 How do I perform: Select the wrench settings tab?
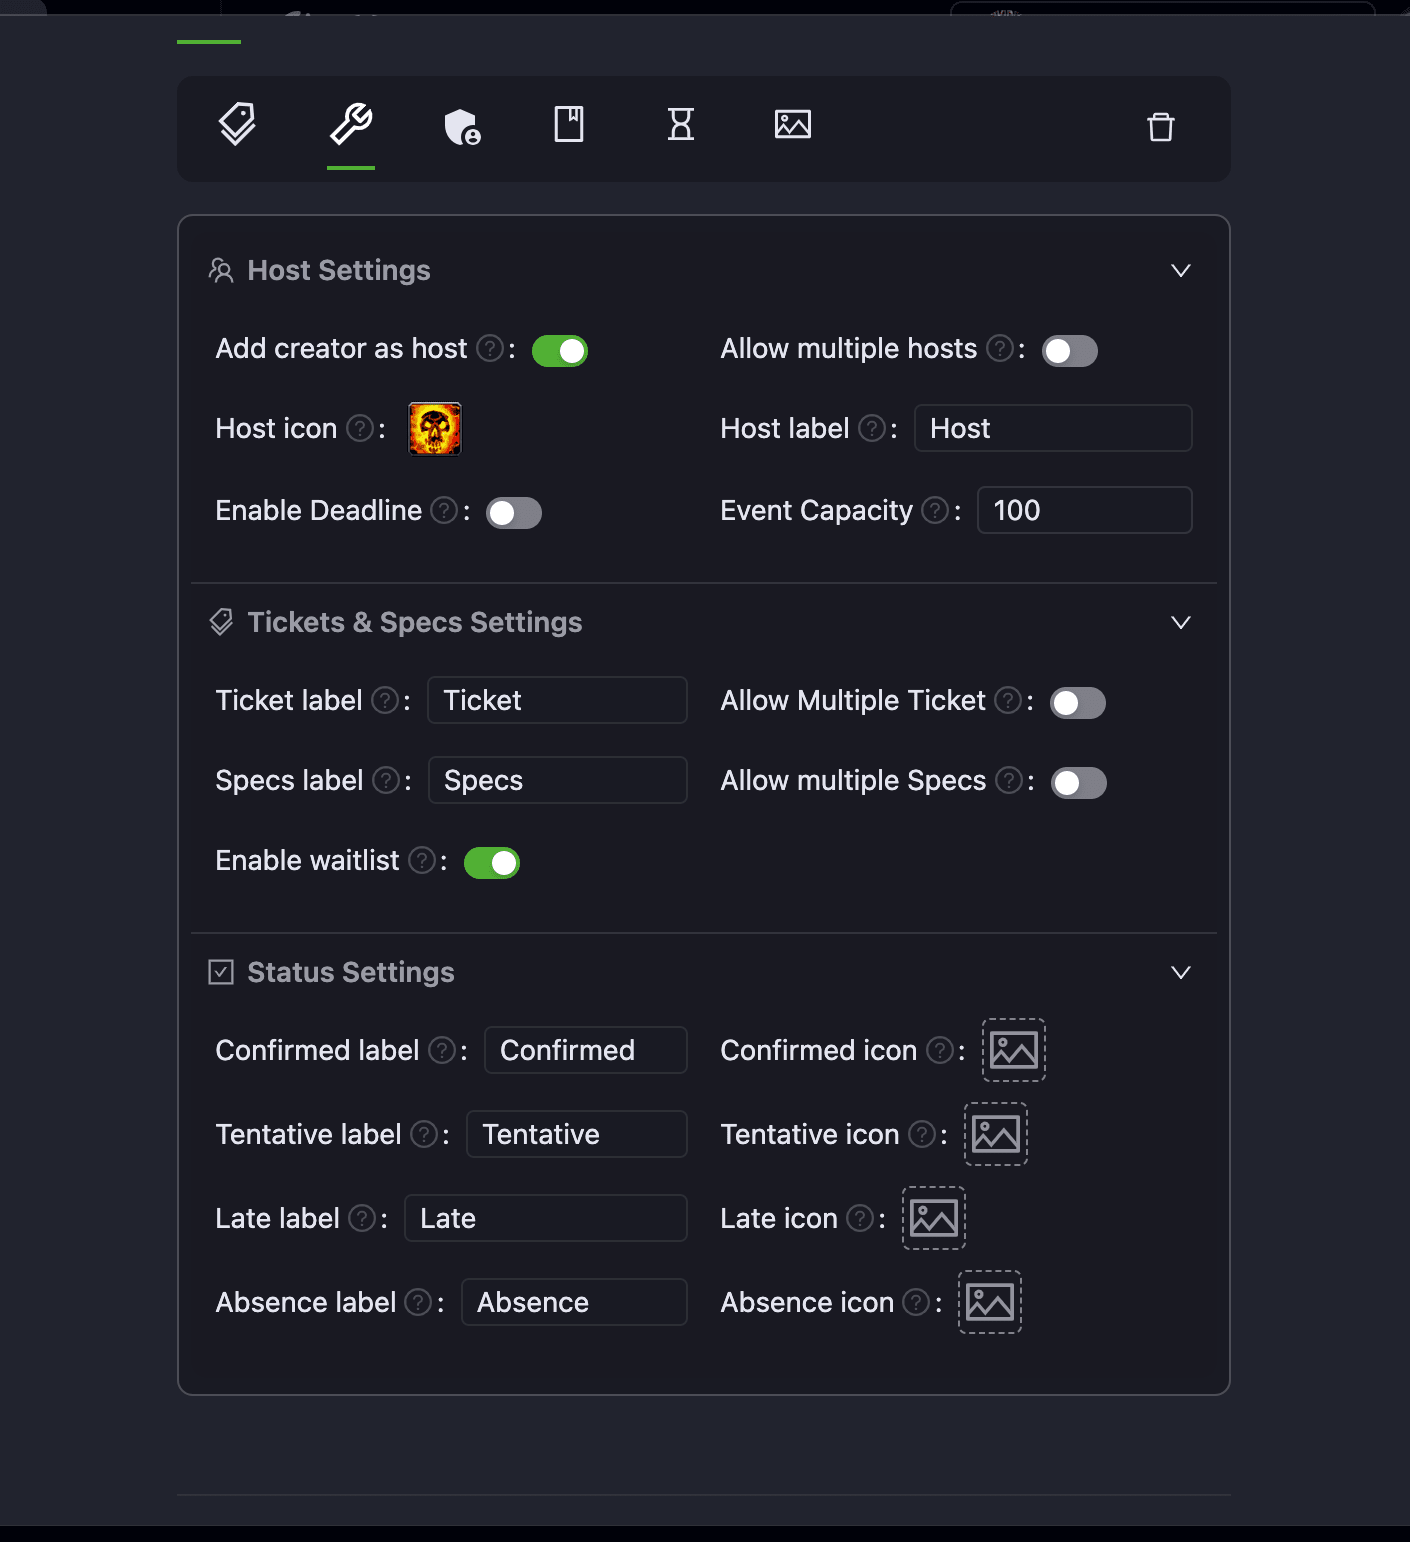[351, 125]
